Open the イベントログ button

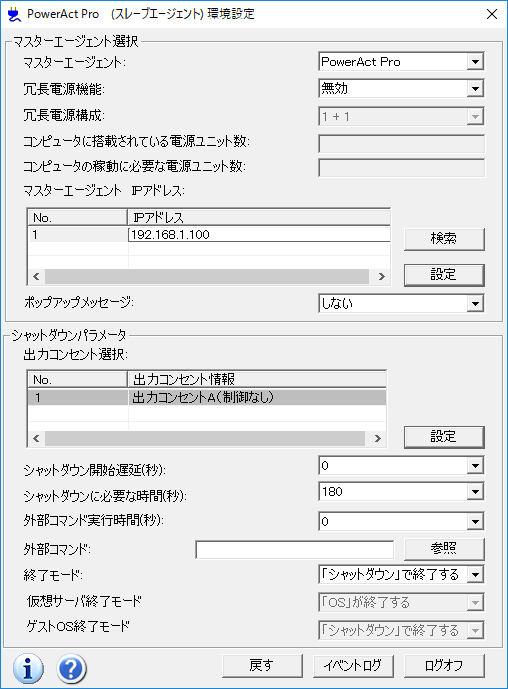point(353,666)
